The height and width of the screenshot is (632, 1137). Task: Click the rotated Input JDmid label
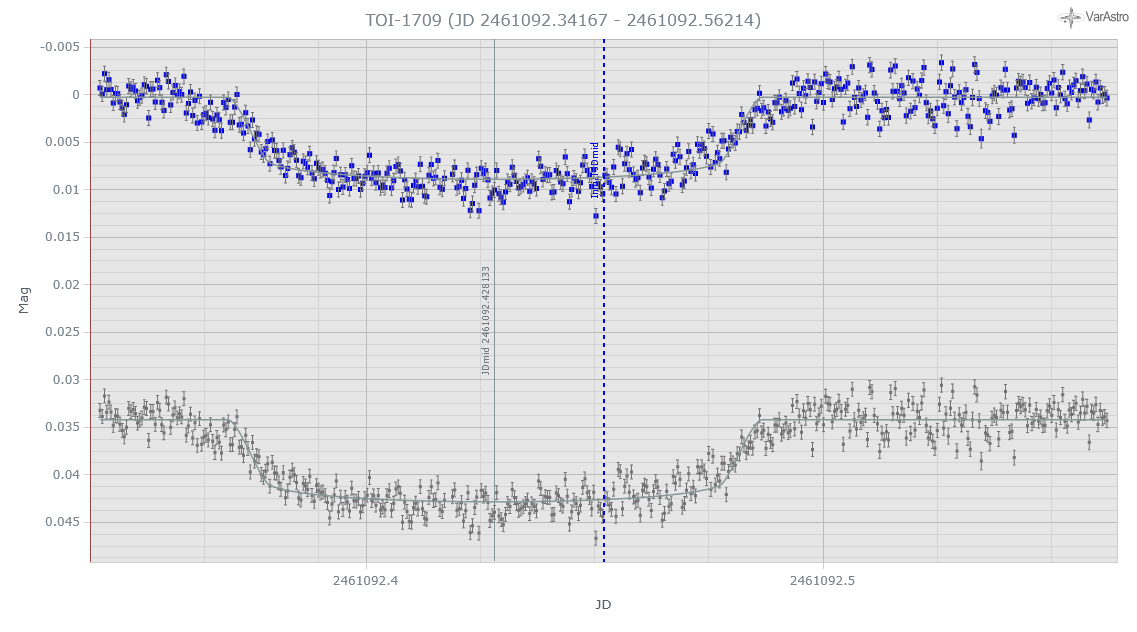click(x=595, y=170)
